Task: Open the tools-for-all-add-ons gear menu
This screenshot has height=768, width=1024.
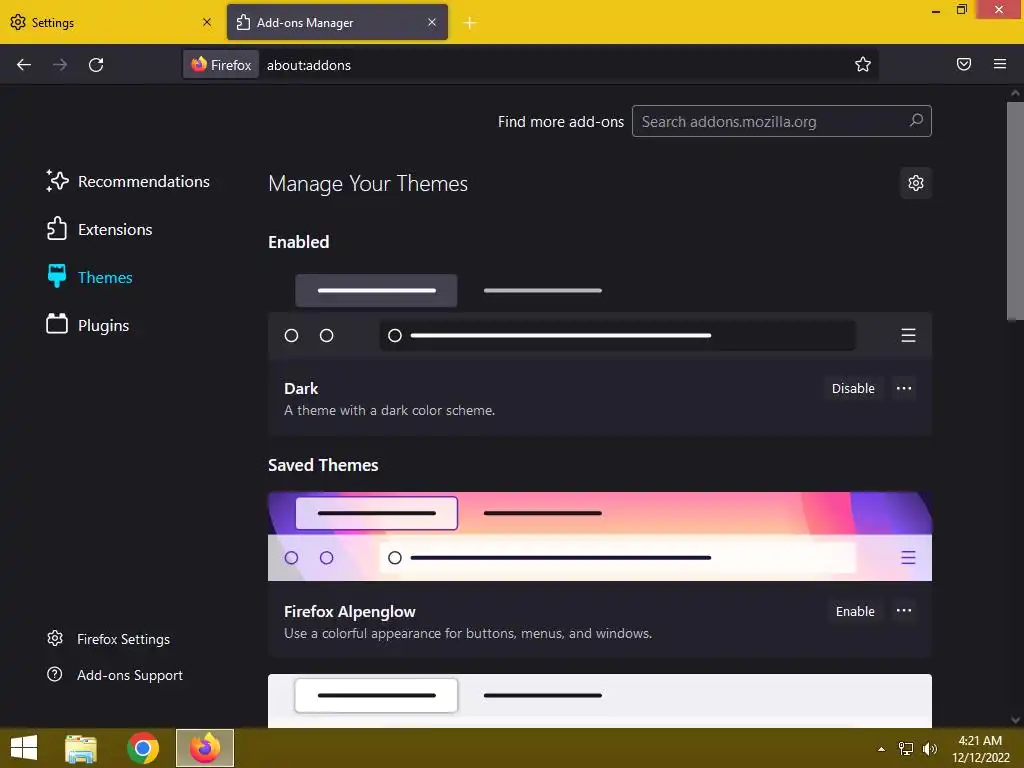Action: point(916,183)
